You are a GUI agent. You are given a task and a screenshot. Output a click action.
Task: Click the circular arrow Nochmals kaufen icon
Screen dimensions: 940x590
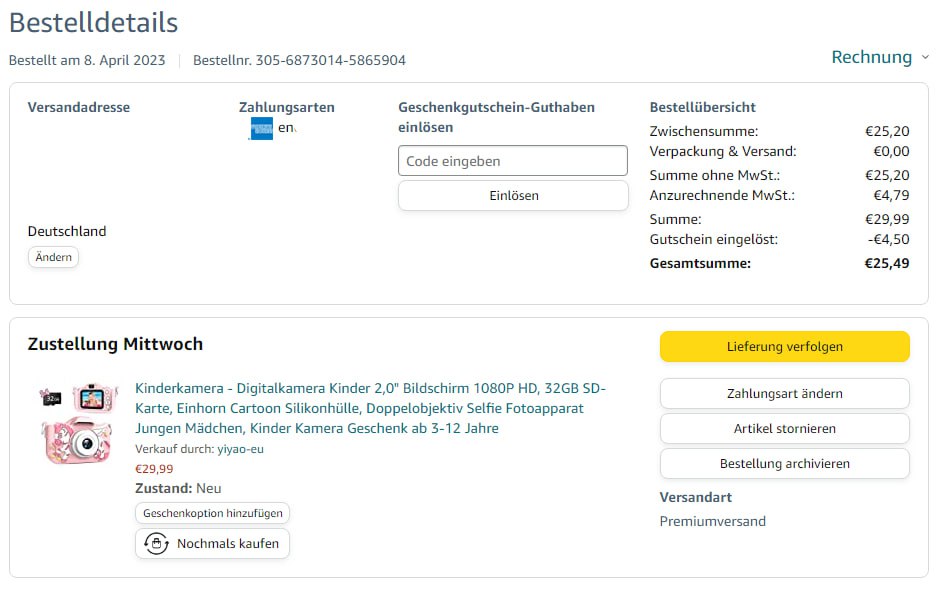coord(156,543)
